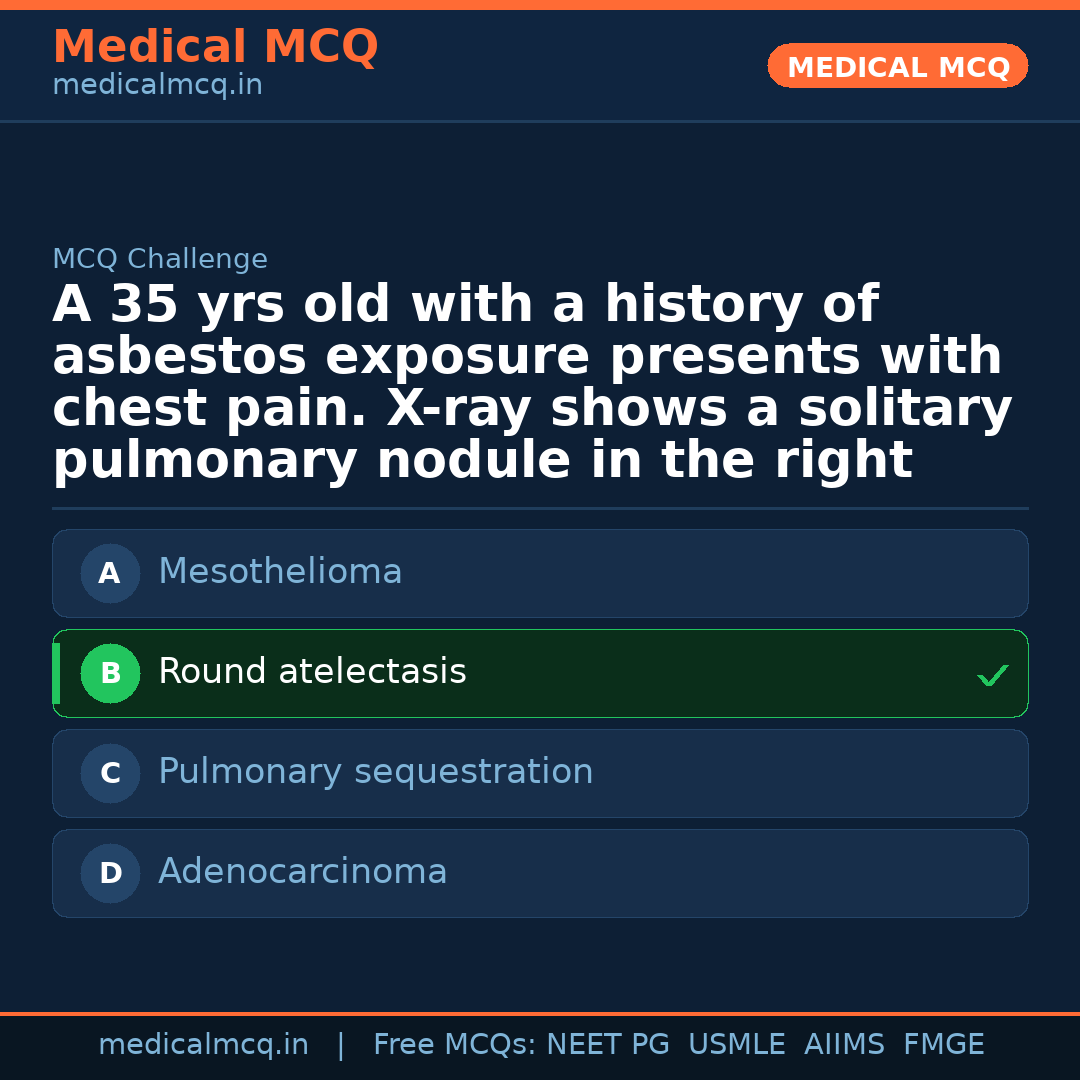Screen dimensions: 1080x1080
Task: Click the green checkmark on Round atelectasis
Action: [x=992, y=676]
